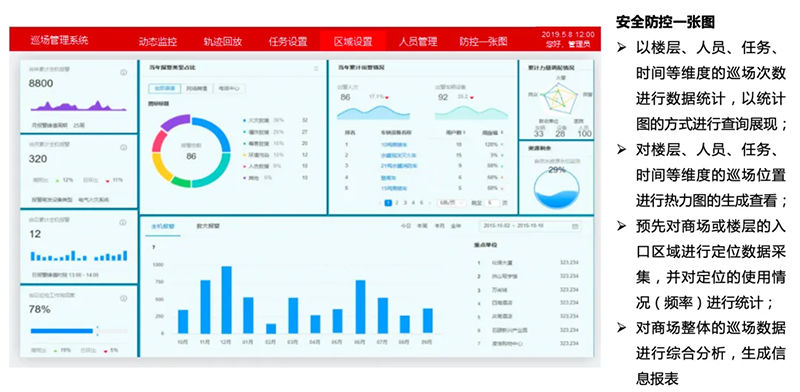800x392 pixels.
Task: Click the go-to page number input field
Action: click(x=492, y=203)
